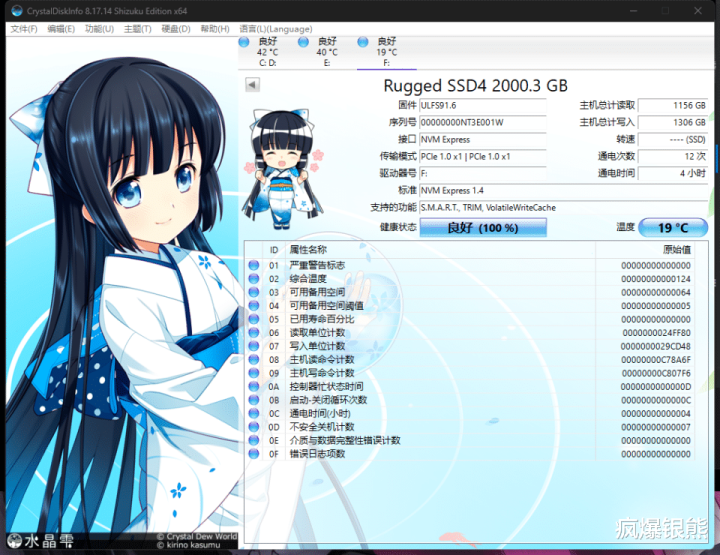This screenshot has height=555, width=720.
Task: Open the 硬盘(D) disk menu
Action: (x=175, y=29)
